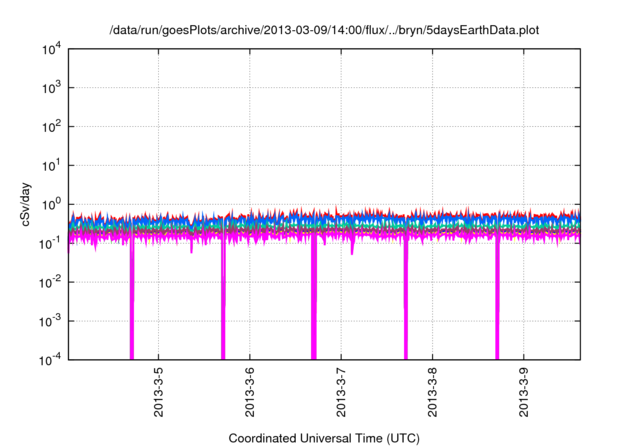Viewport: 640px width, 448px height.
Task: Click the 10^-2 y-axis tick label
Action: pyautogui.click(x=50, y=282)
